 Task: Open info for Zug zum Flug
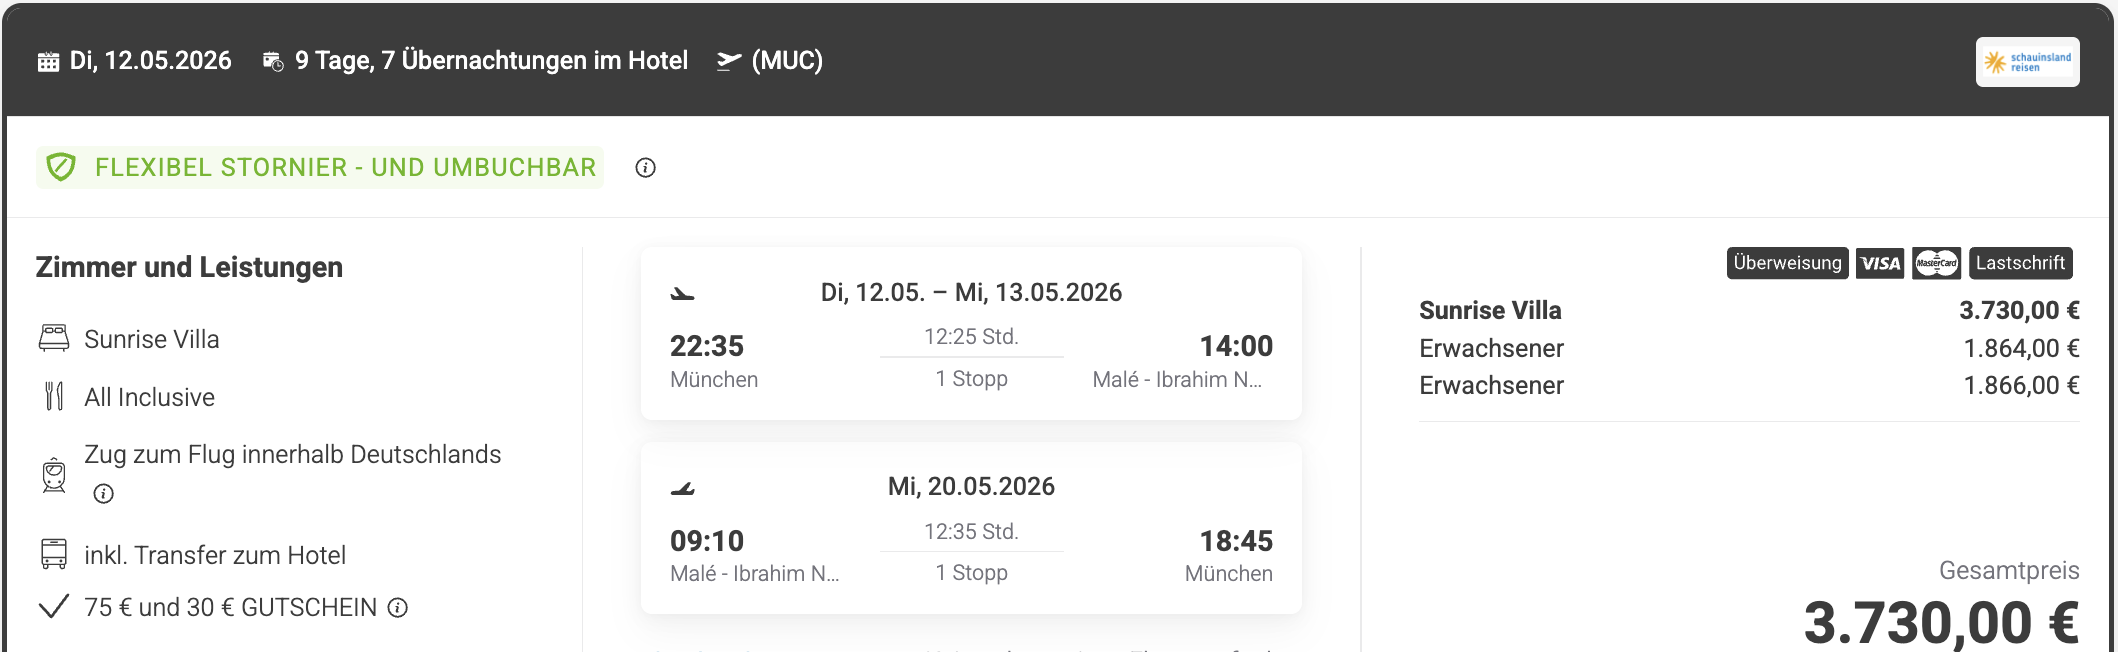tap(104, 493)
